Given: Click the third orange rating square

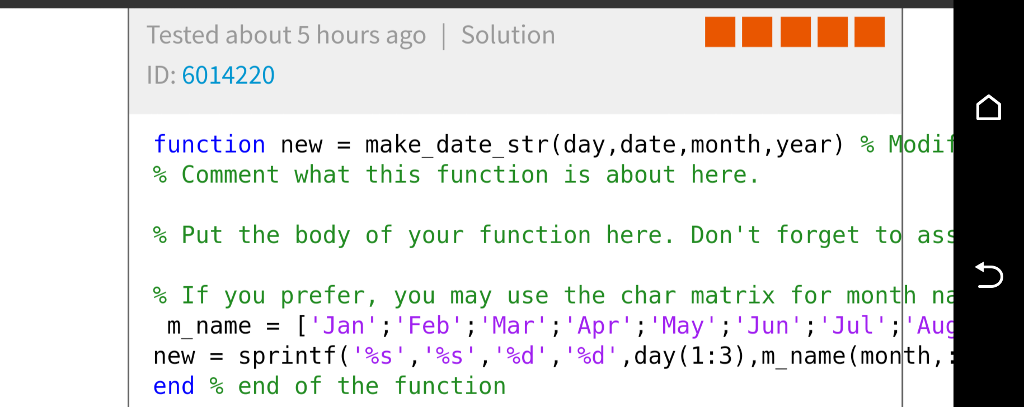Looking at the screenshot, I should click(795, 32).
